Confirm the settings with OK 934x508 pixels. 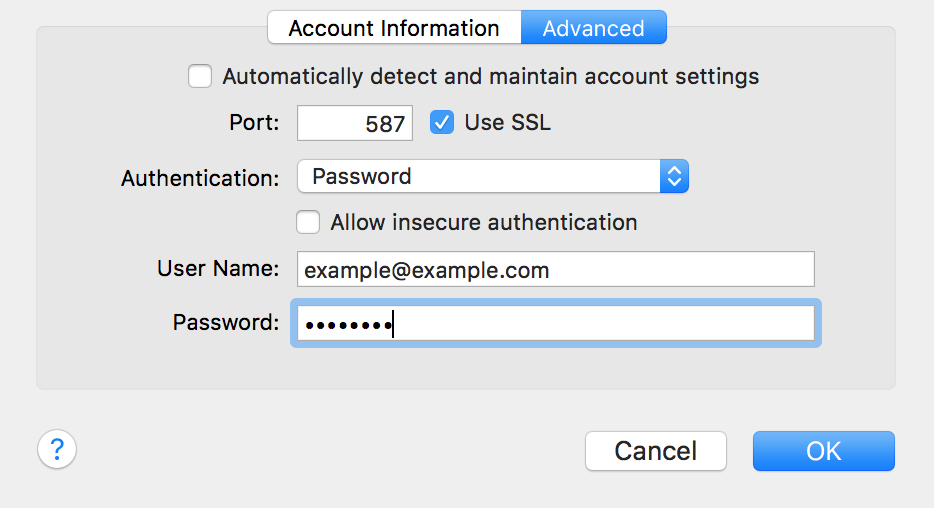pos(824,451)
